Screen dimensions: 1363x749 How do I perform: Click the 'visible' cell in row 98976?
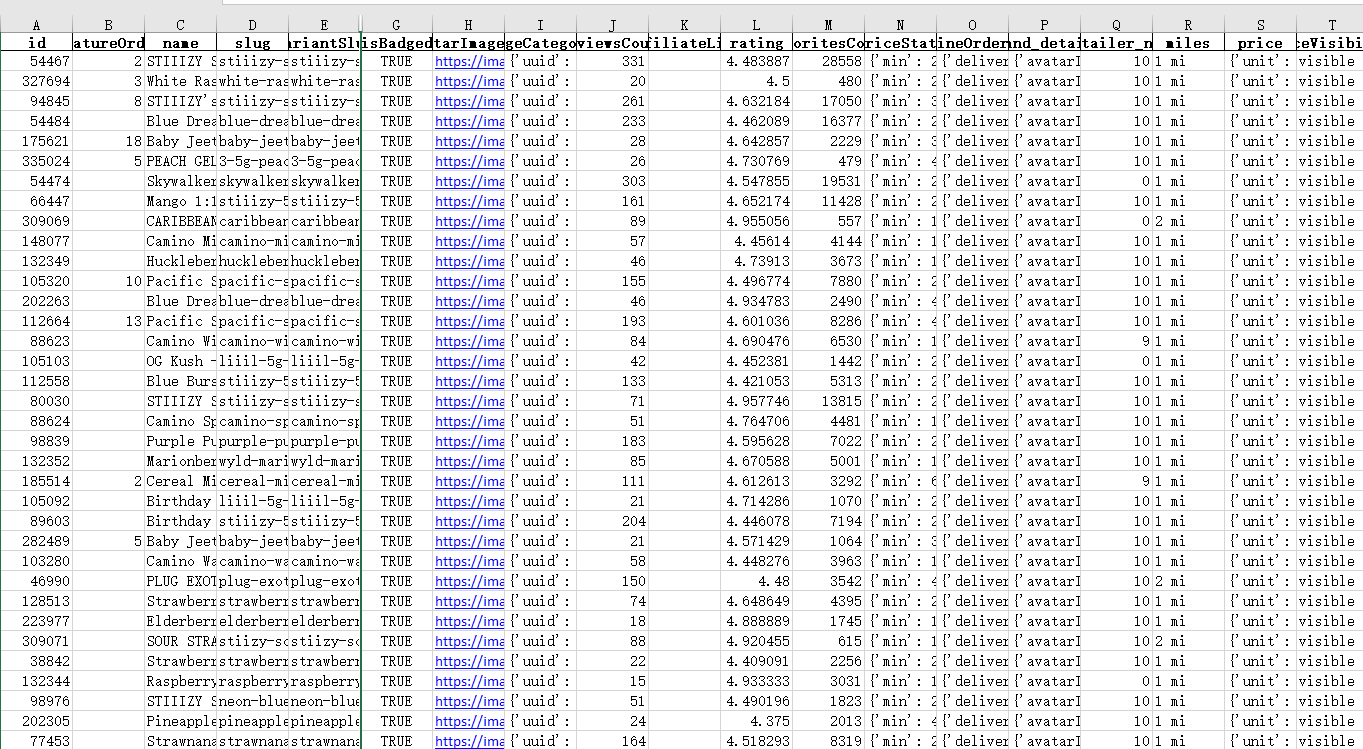1331,701
